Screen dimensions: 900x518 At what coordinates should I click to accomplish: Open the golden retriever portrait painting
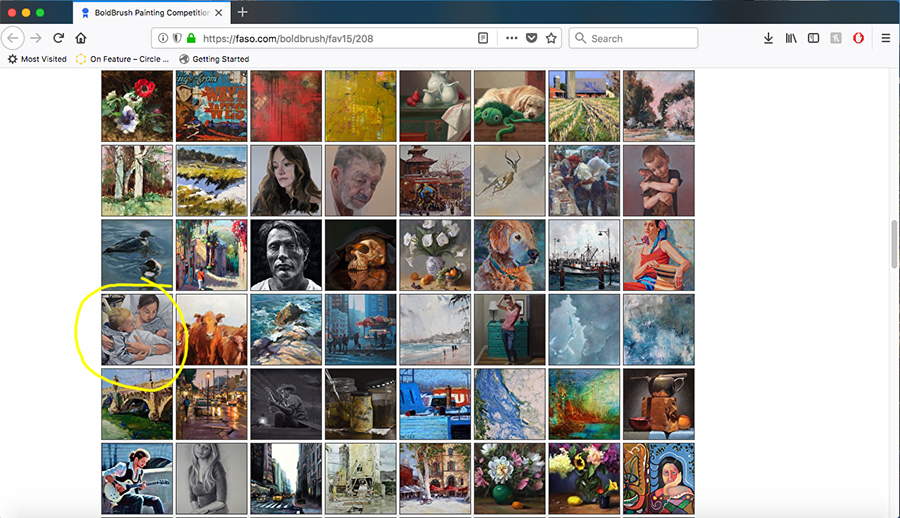[510, 255]
